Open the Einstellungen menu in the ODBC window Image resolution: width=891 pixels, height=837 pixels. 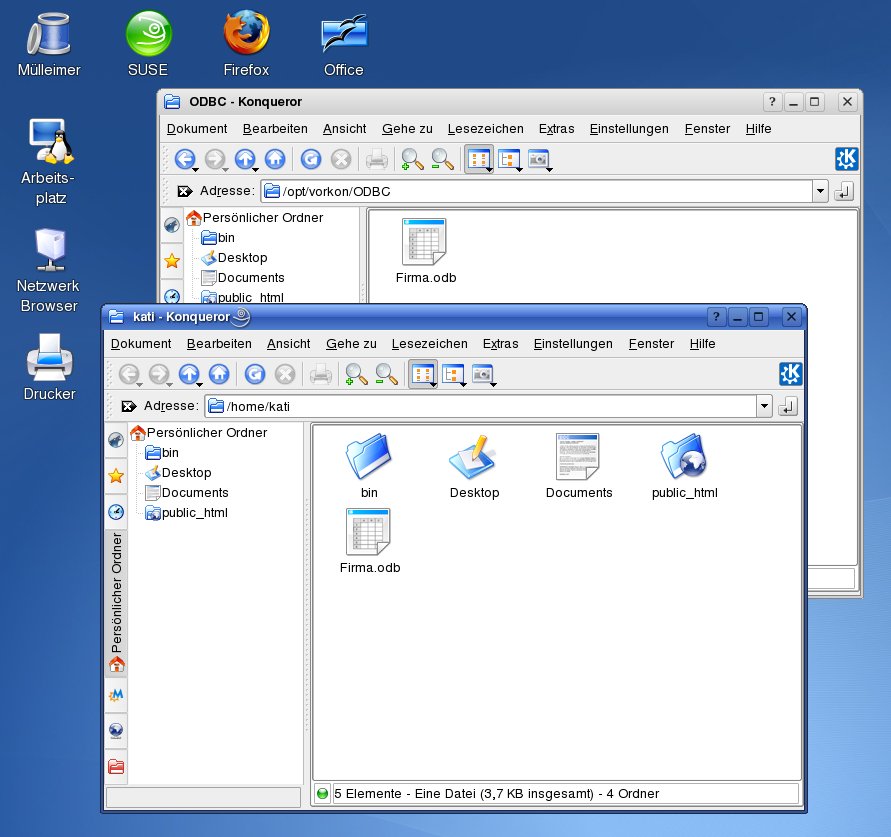pos(628,128)
